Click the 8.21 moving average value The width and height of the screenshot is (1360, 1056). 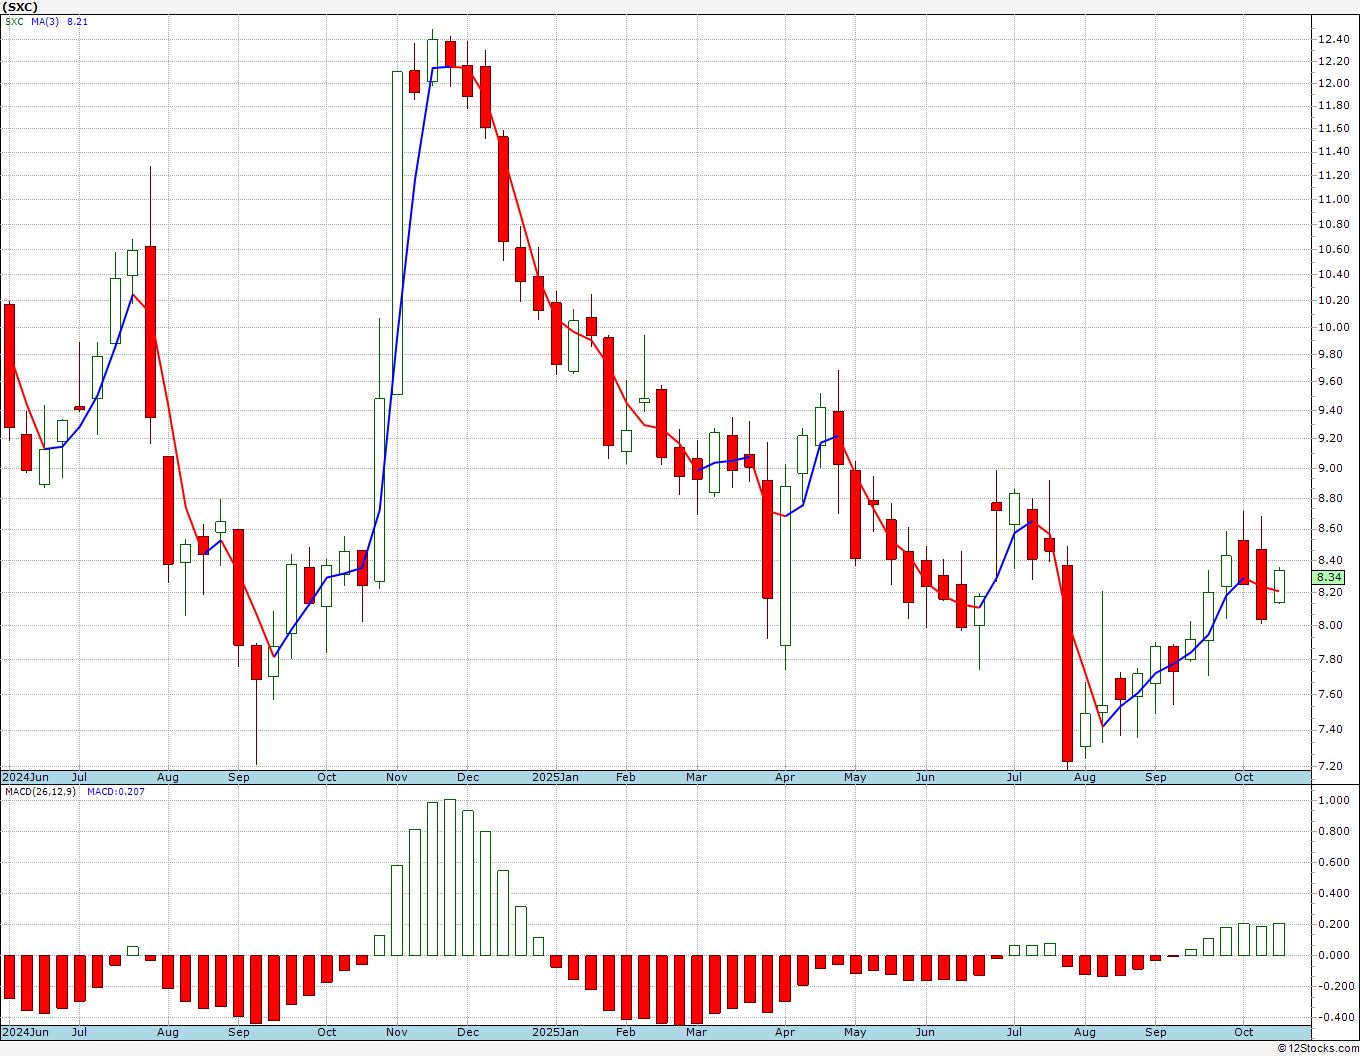pos(77,21)
